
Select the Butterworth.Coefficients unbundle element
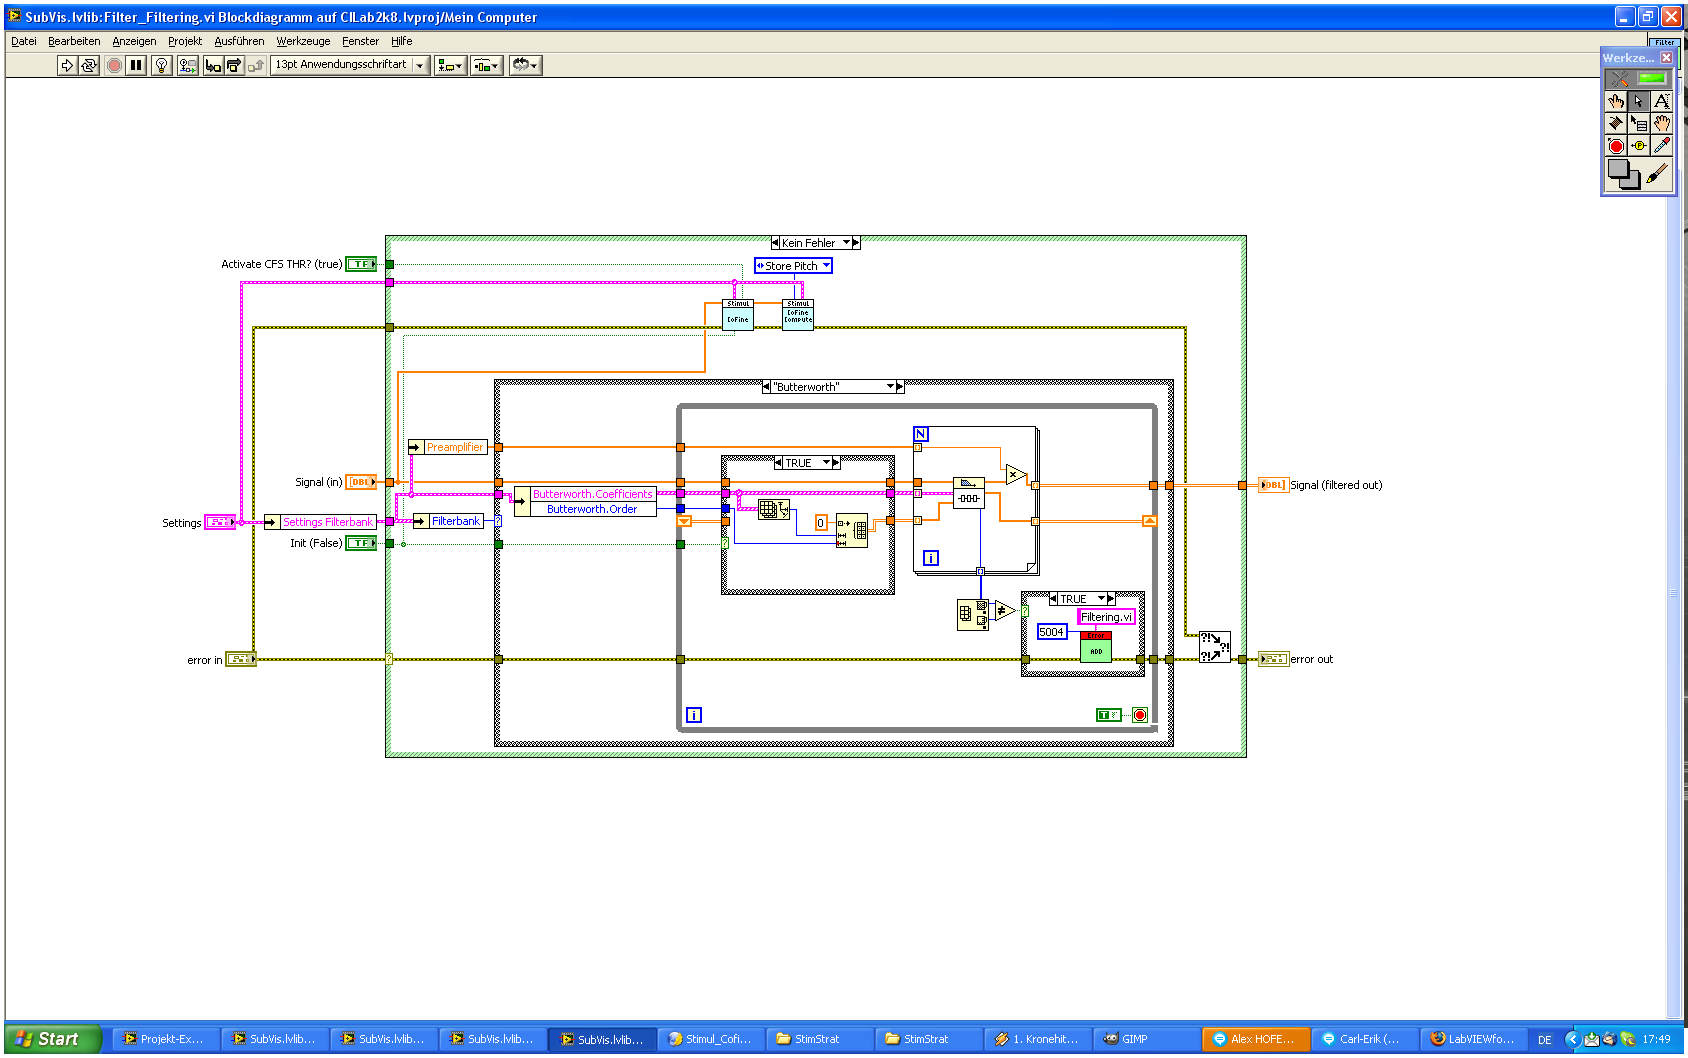tap(592, 494)
